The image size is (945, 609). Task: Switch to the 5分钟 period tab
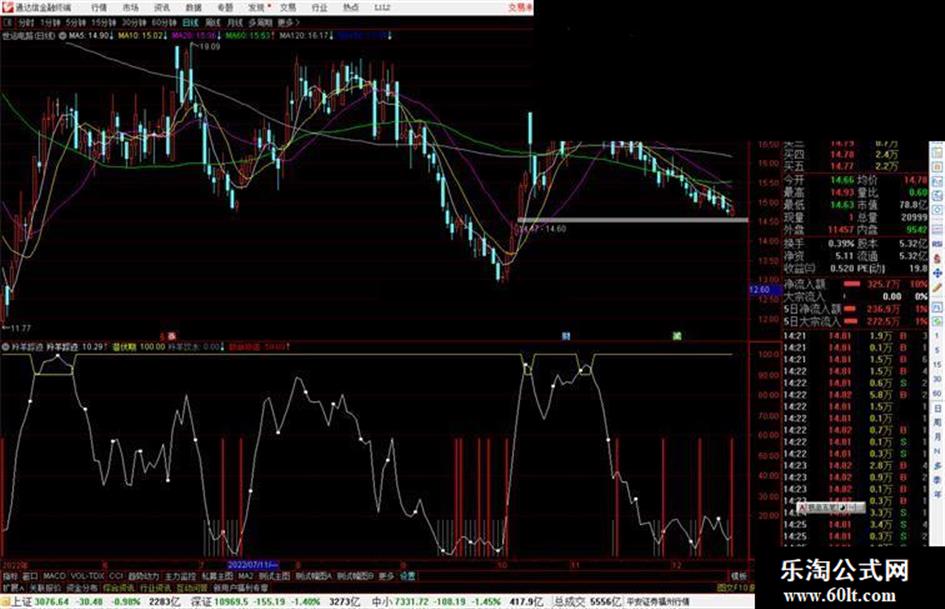[76, 23]
